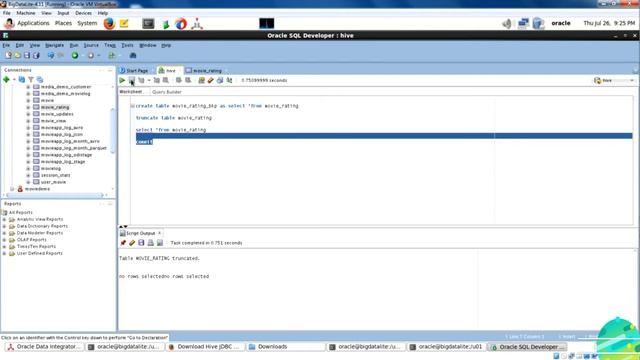Open the Places menu in the panel
The width and height of the screenshot is (640, 360).
[63, 23]
